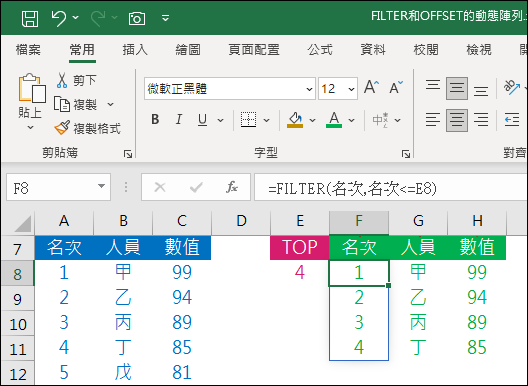Cut selection with 剪下
Screen dimensions: 528x386
point(76,80)
